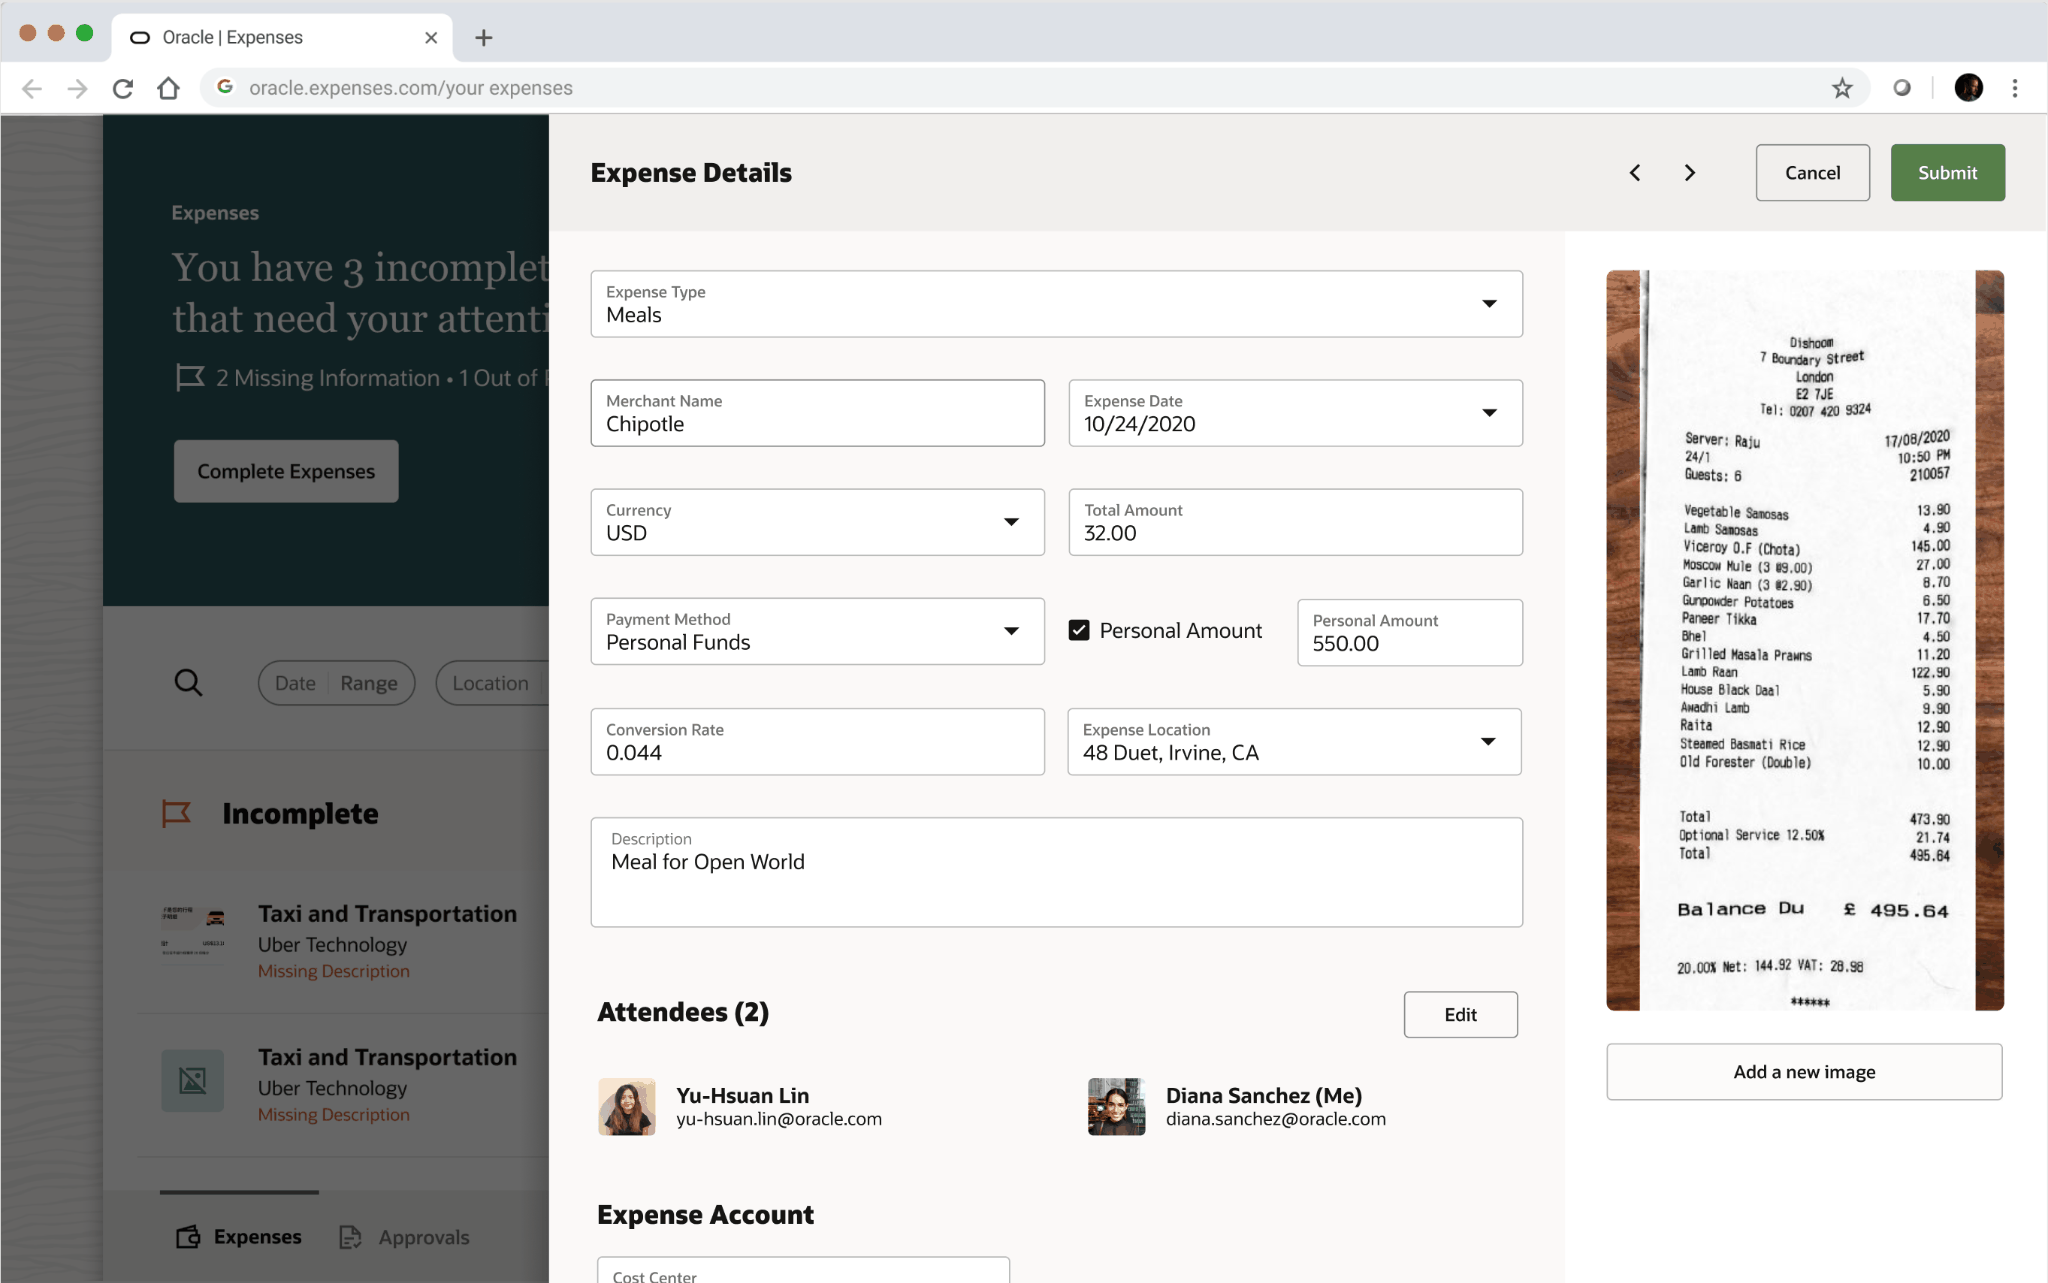
Task: Click Yu-Hsuan Lin's avatar
Action: click(627, 1107)
